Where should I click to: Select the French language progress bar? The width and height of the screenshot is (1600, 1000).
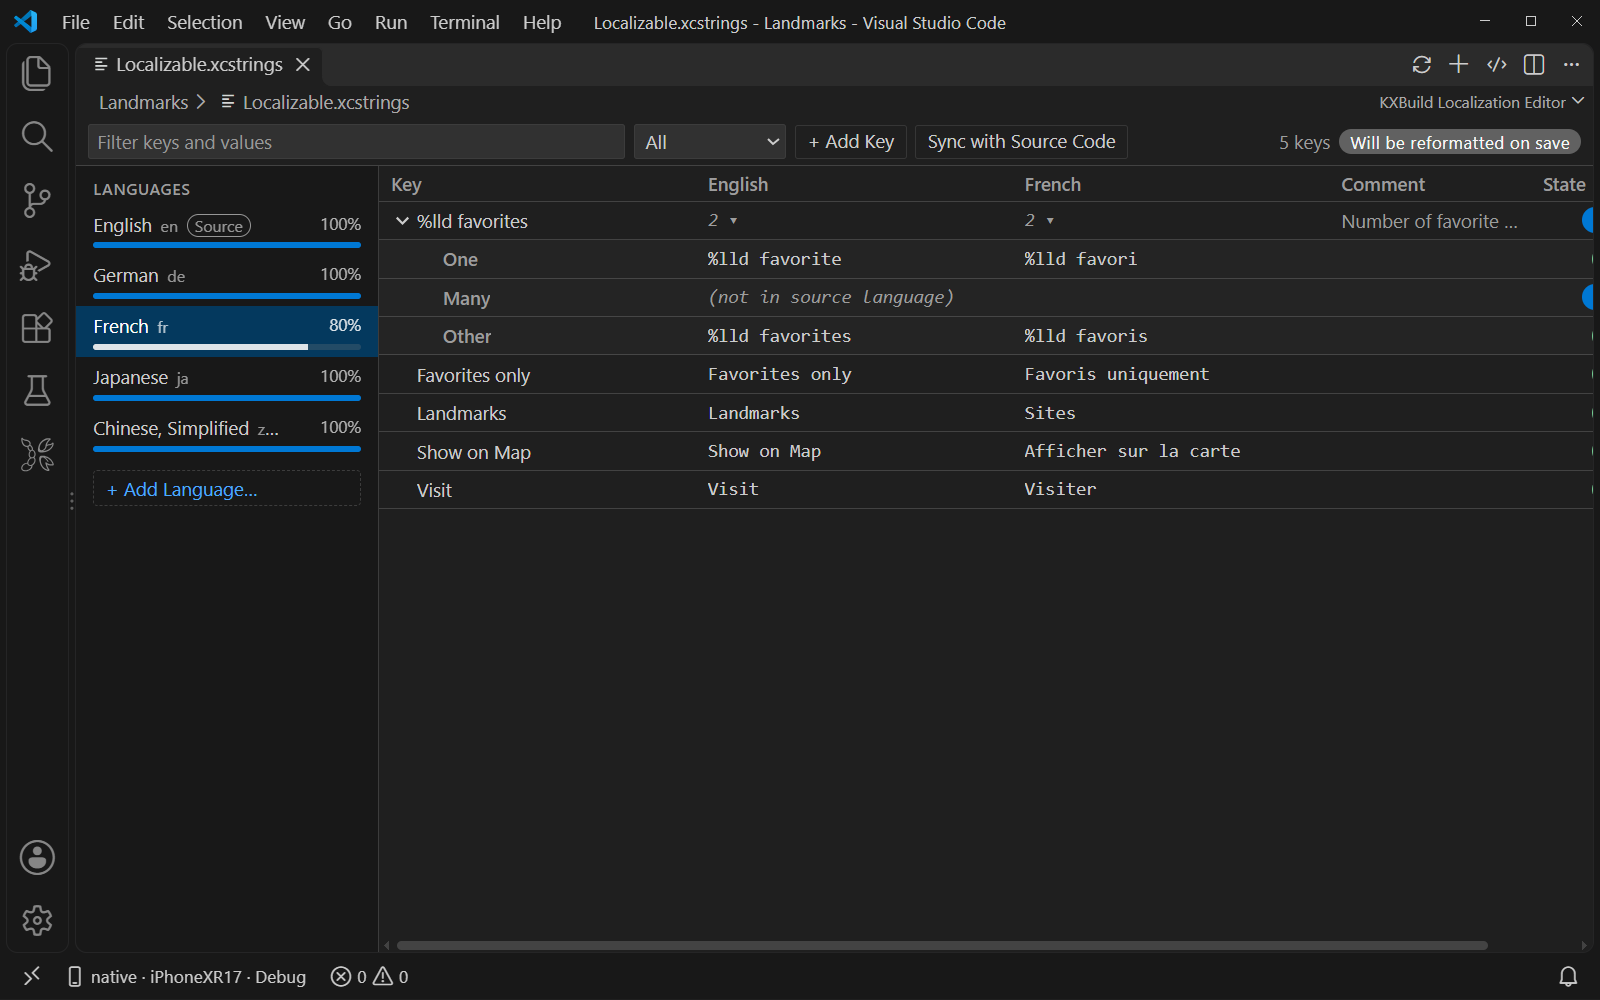[227, 347]
